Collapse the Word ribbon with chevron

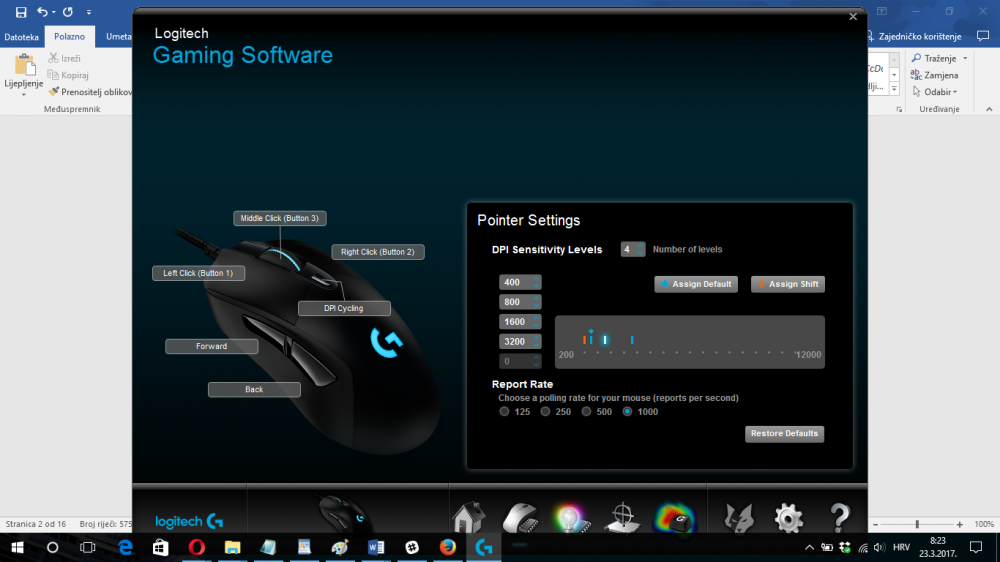tap(989, 110)
